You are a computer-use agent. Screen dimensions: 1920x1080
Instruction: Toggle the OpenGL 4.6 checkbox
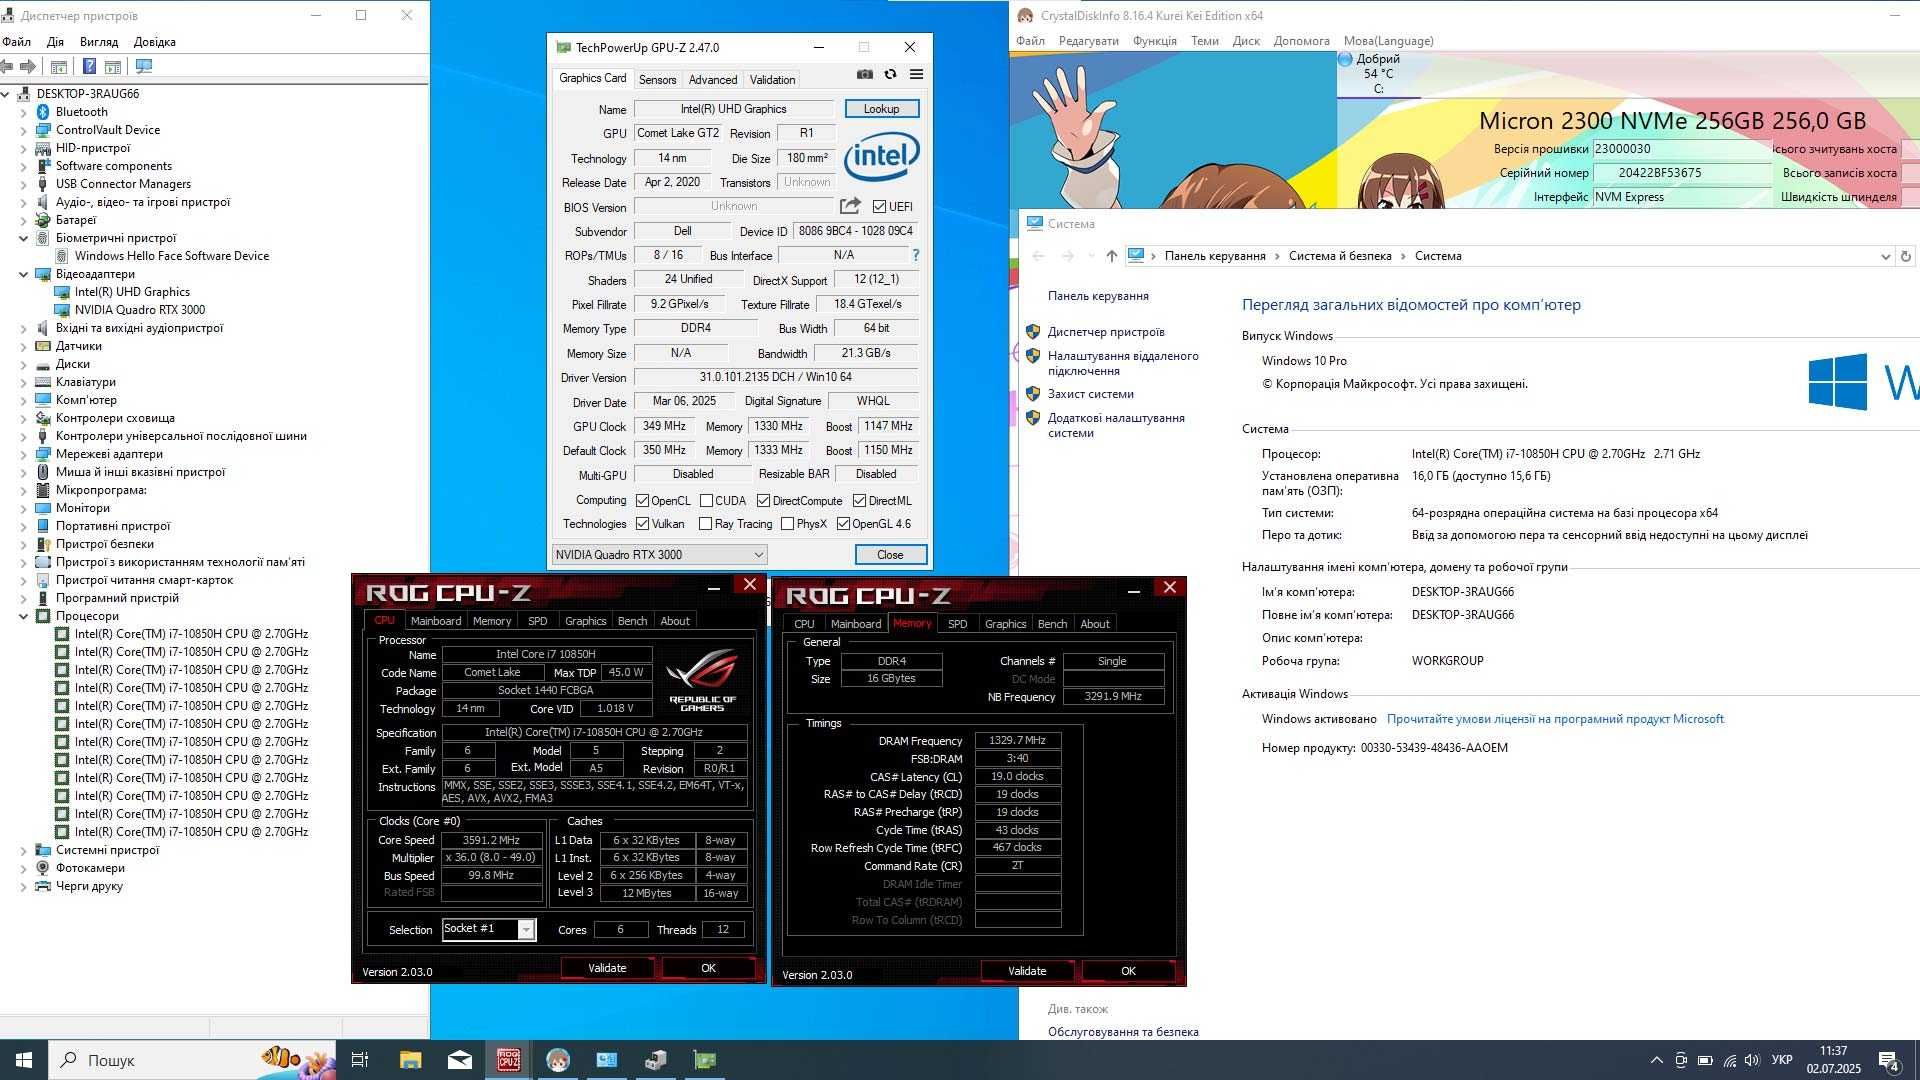coord(843,524)
